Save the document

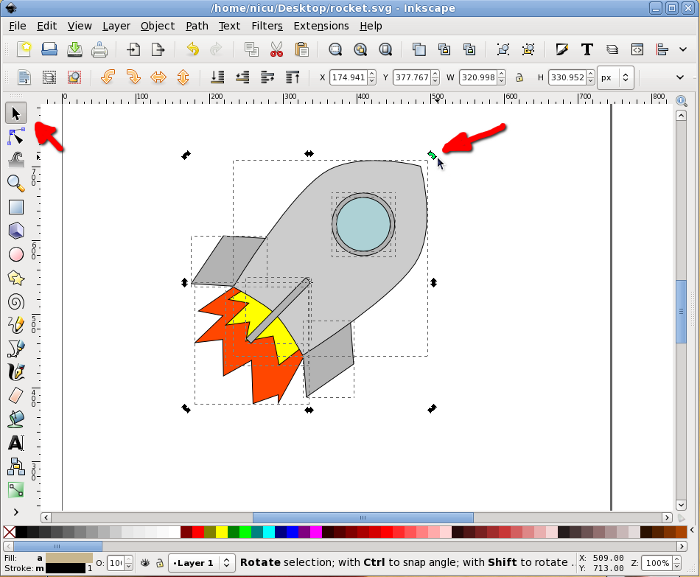(x=74, y=49)
